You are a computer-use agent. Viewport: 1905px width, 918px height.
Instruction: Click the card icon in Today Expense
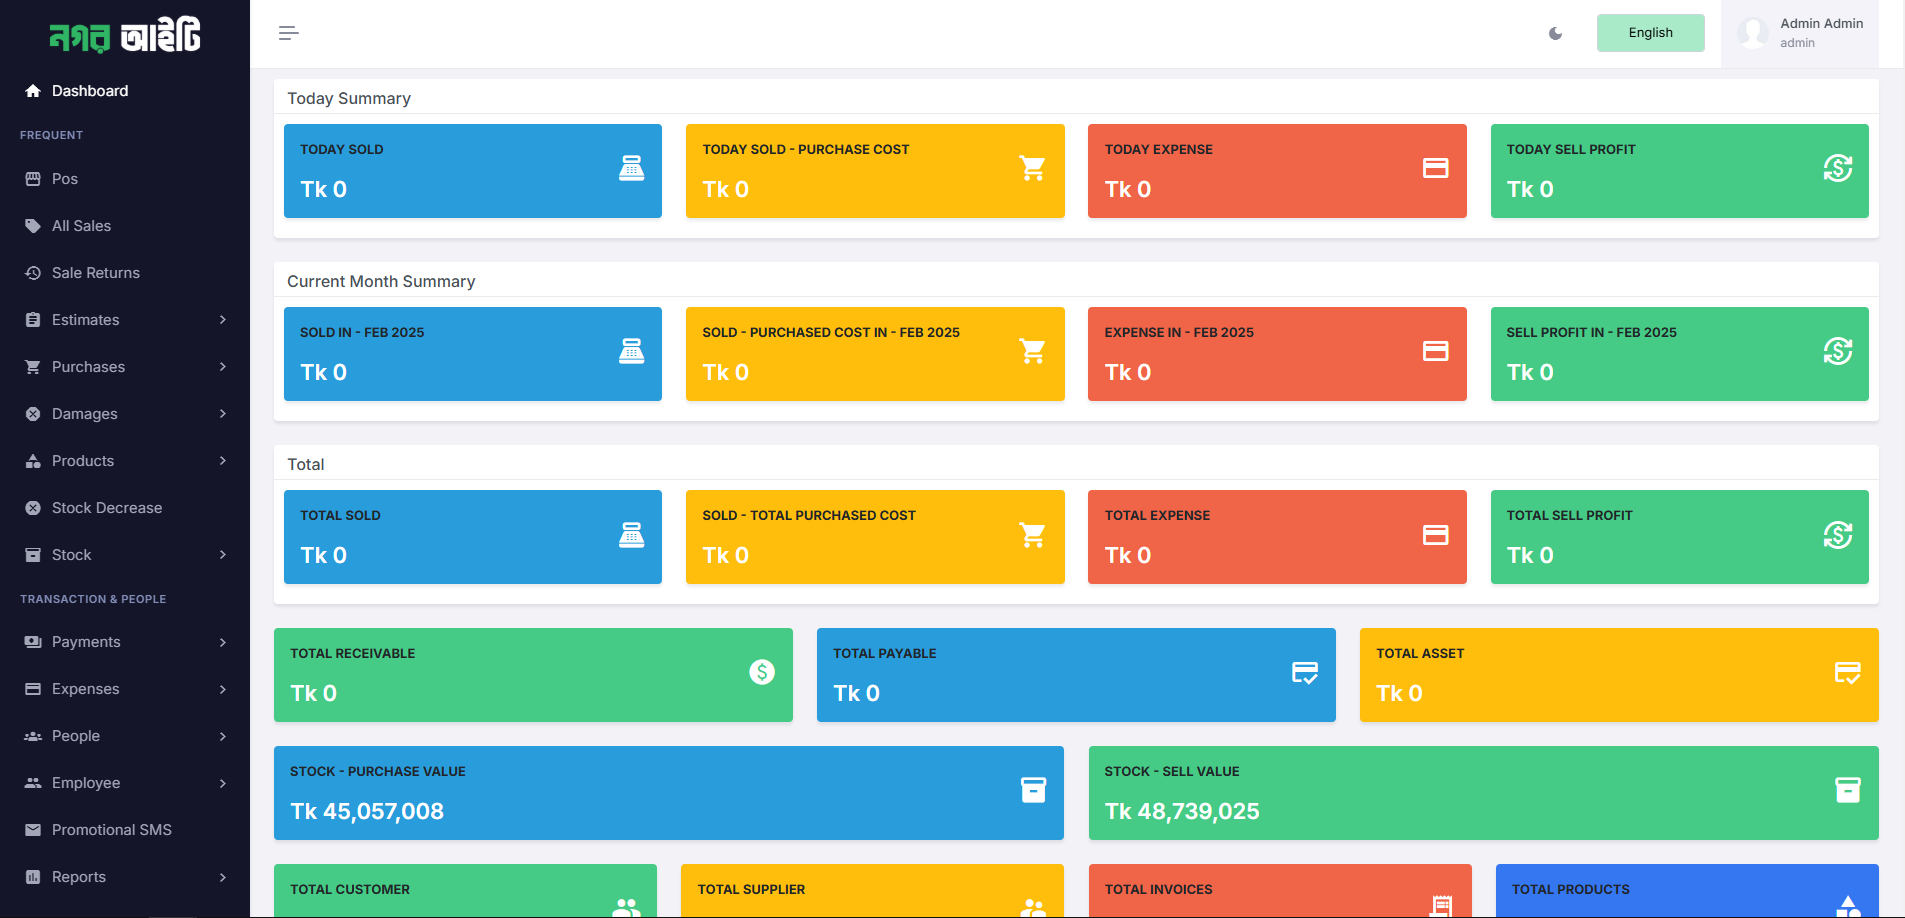1435,168
